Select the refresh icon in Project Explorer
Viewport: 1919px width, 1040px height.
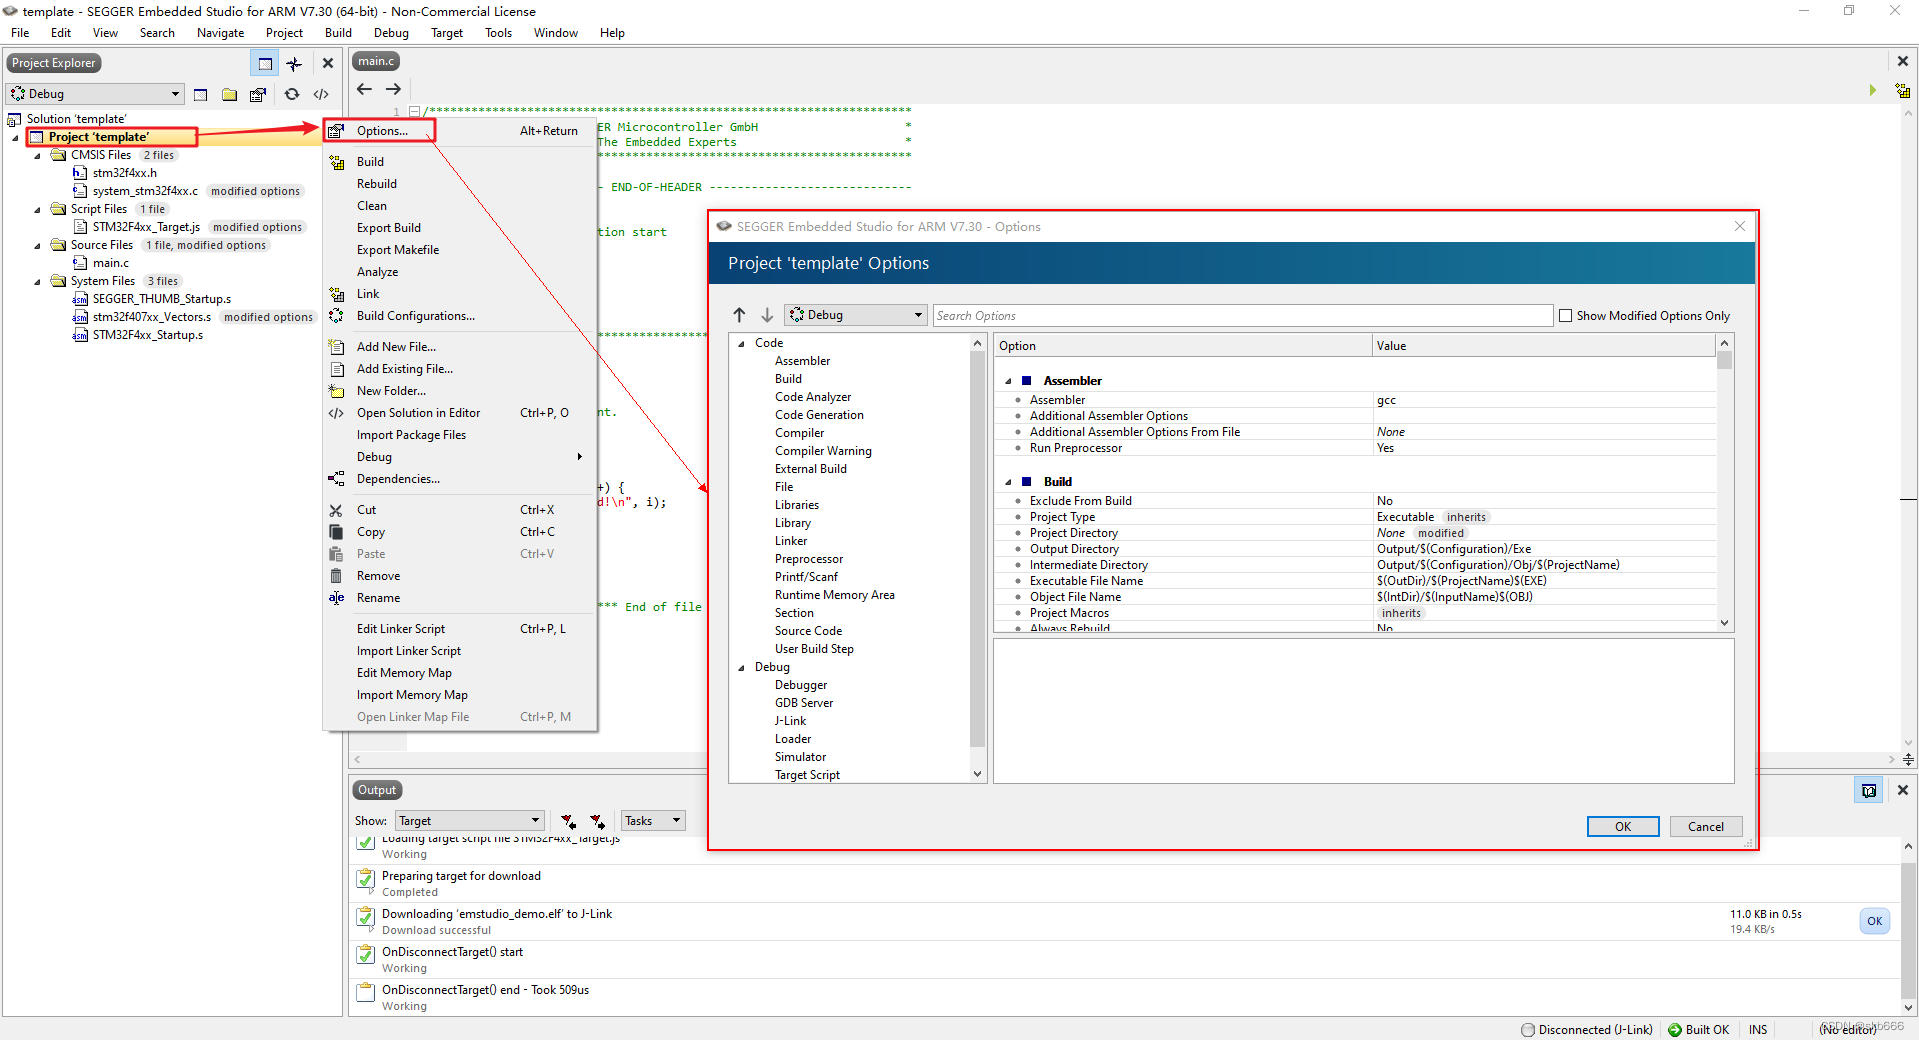coord(292,95)
